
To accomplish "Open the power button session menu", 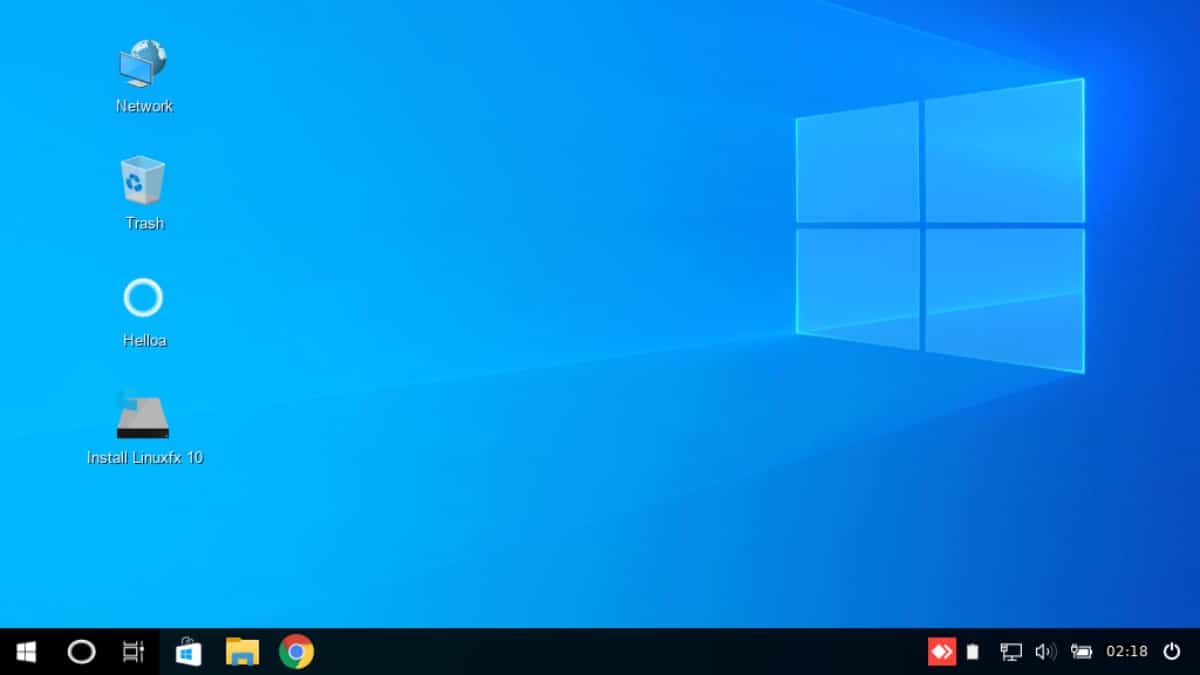I will [1172, 652].
